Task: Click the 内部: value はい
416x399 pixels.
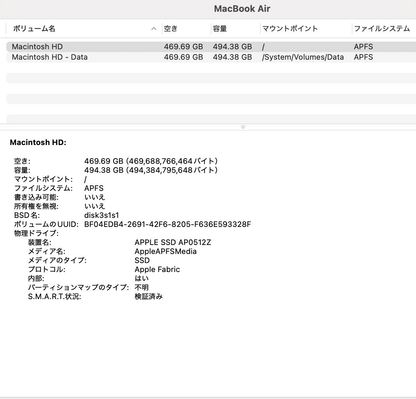Action: coord(141,278)
